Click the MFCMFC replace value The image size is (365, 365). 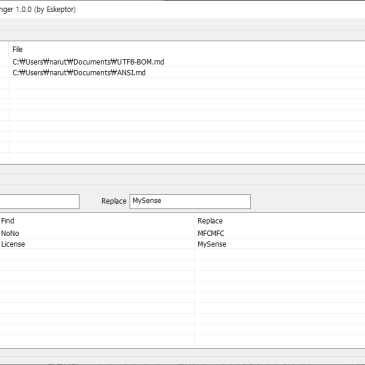coord(211,233)
